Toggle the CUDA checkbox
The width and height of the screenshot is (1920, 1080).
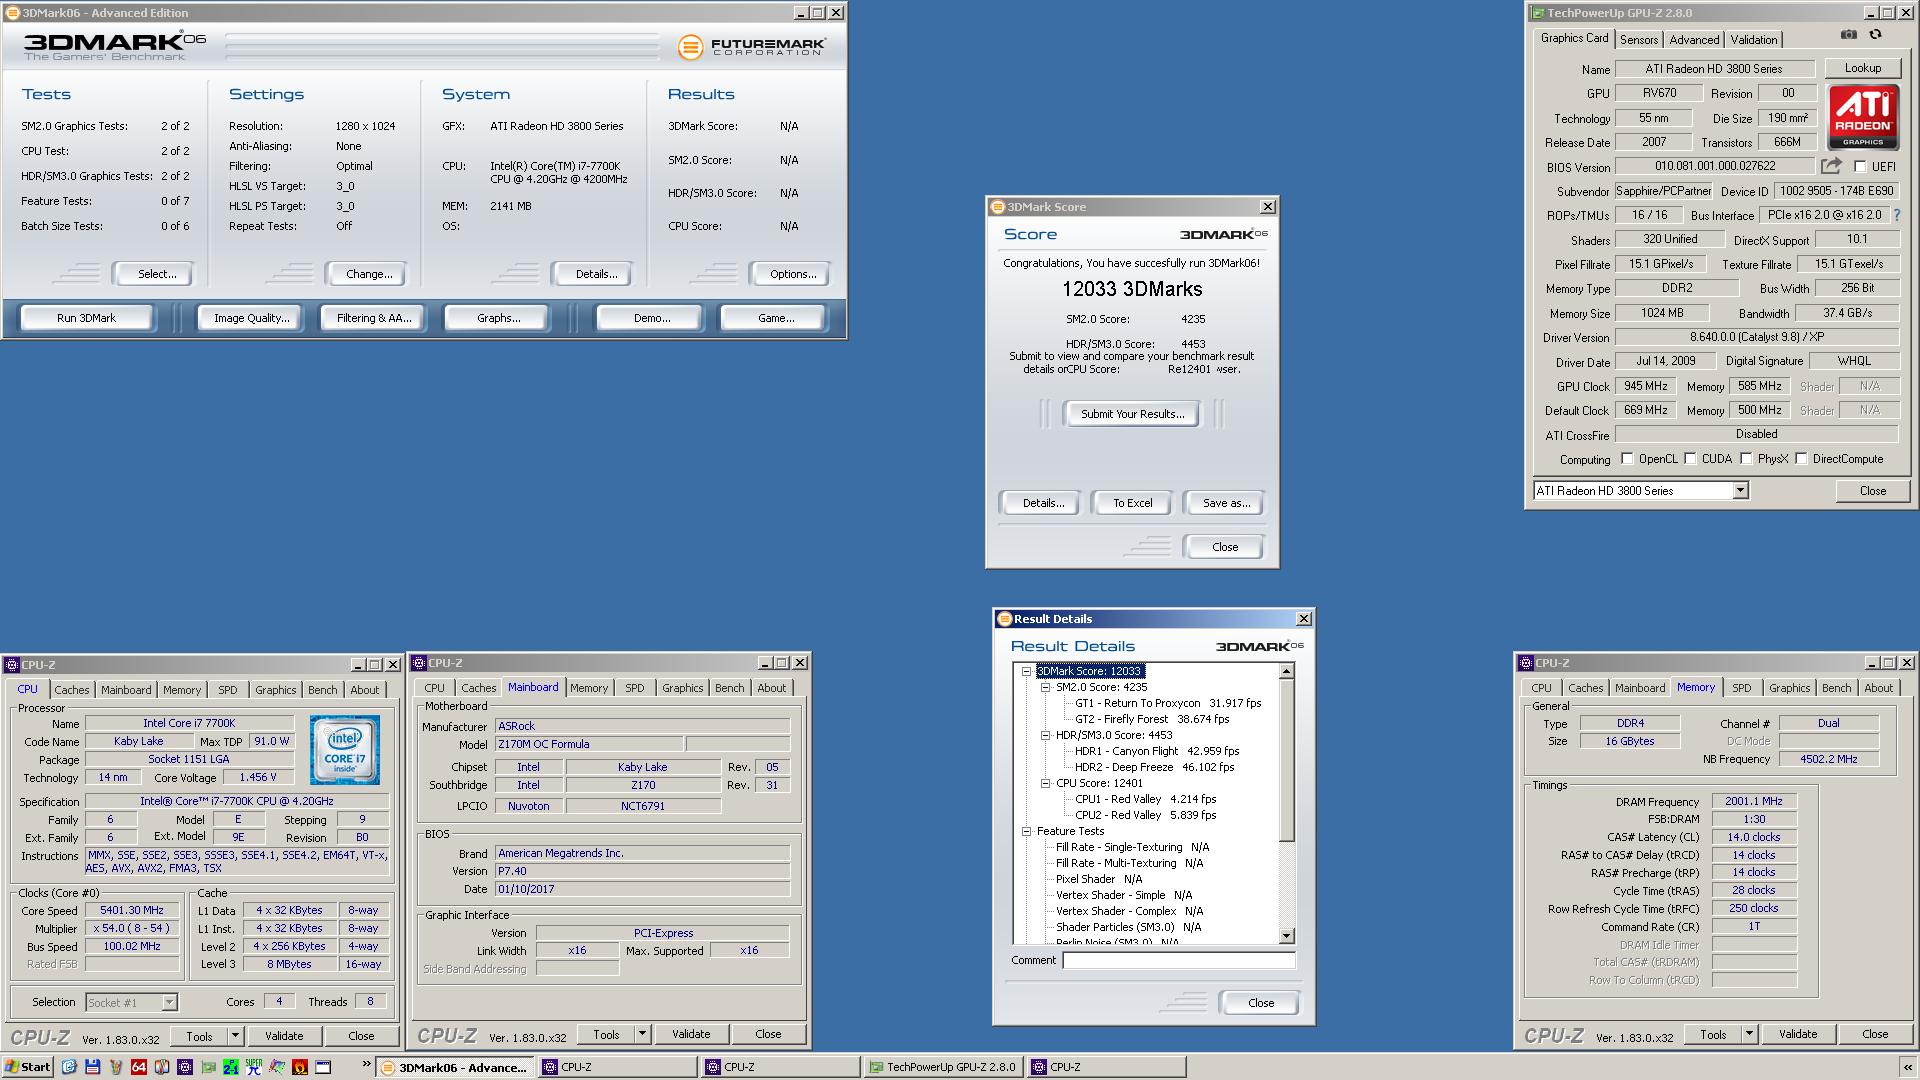coord(1690,459)
